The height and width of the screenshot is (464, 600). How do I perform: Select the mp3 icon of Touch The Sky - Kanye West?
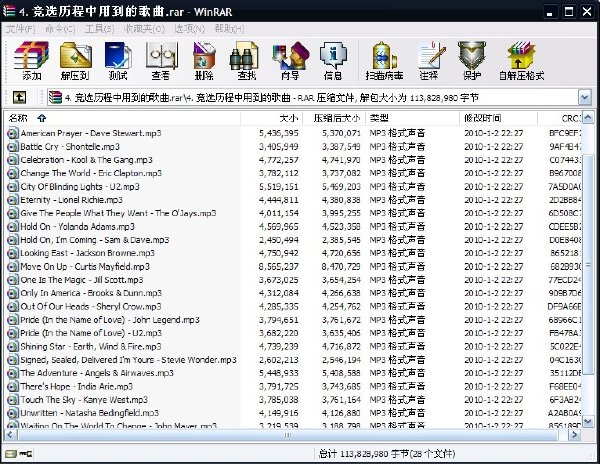(13, 400)
